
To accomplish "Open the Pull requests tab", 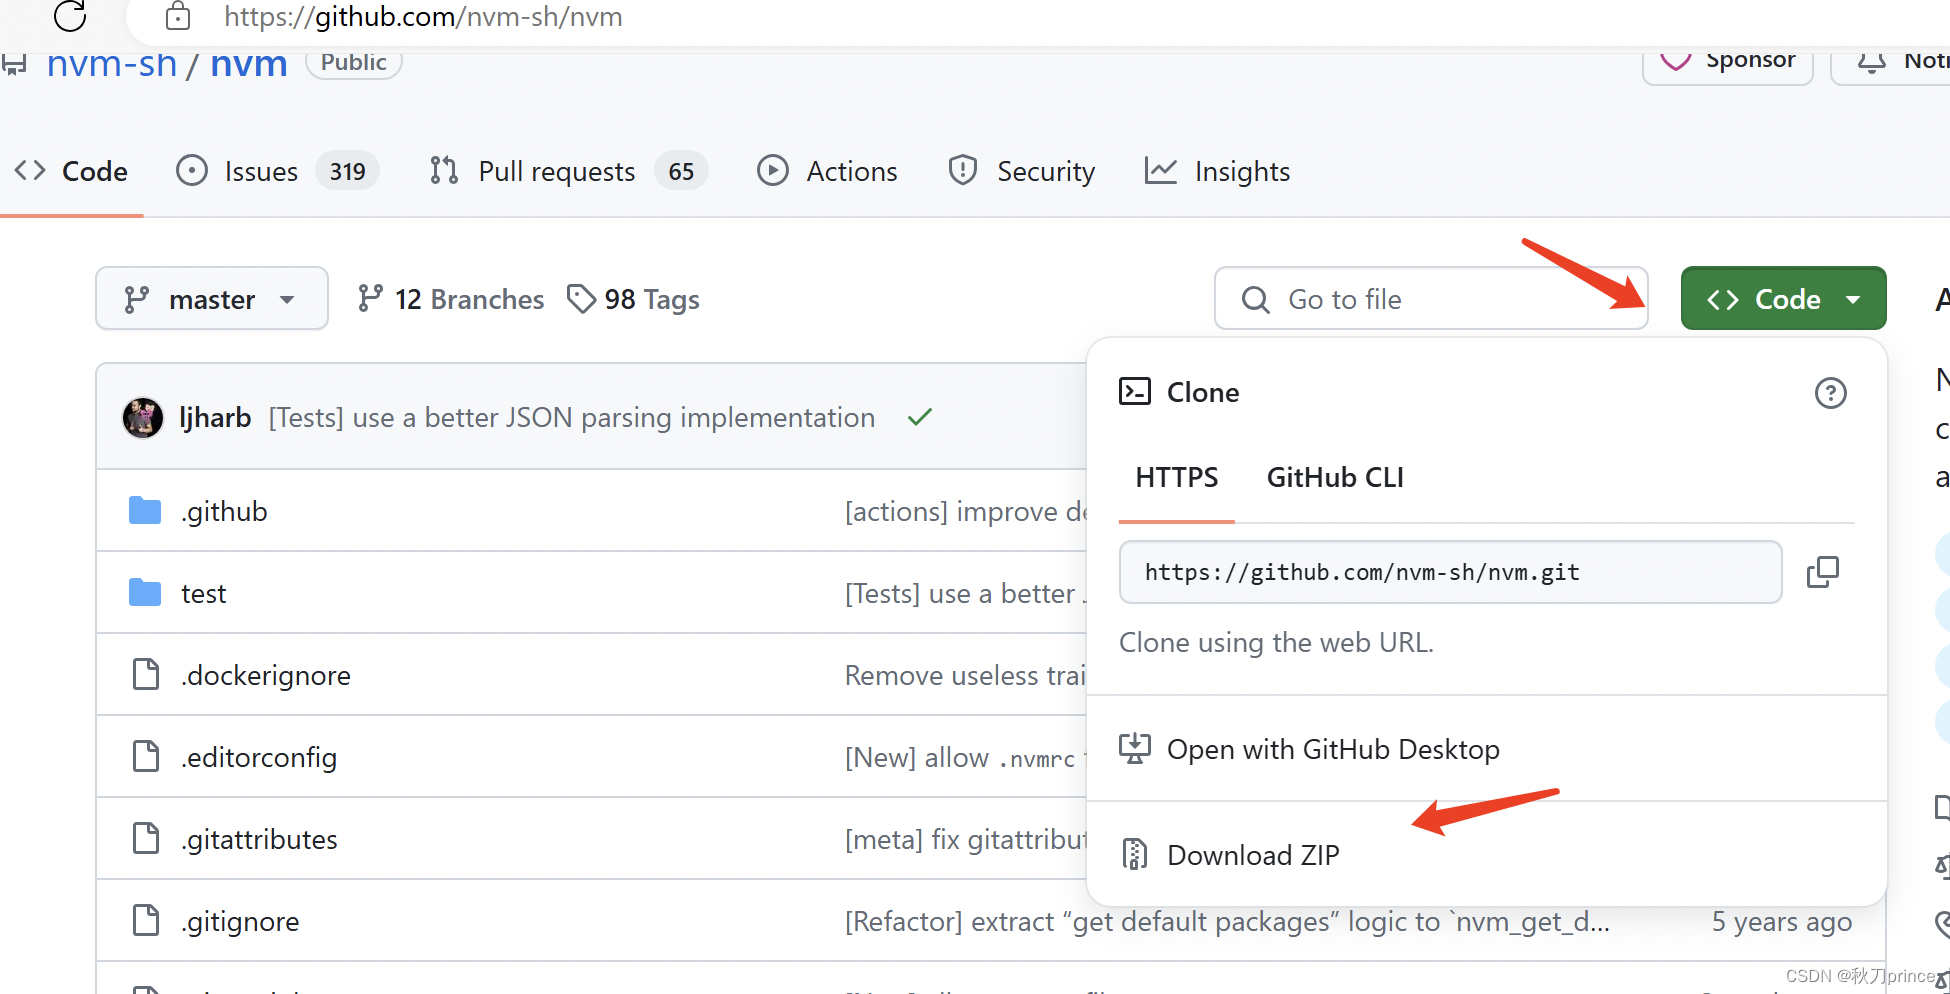I will [x=568, y=171].
